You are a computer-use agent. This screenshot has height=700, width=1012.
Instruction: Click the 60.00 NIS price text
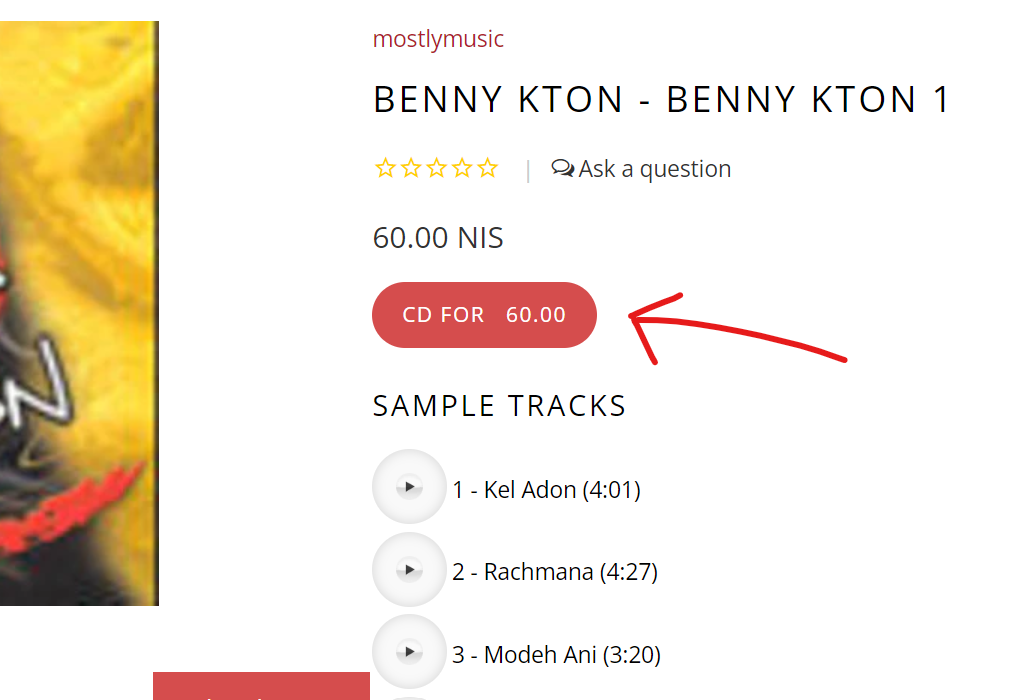(x=438, y=238)
